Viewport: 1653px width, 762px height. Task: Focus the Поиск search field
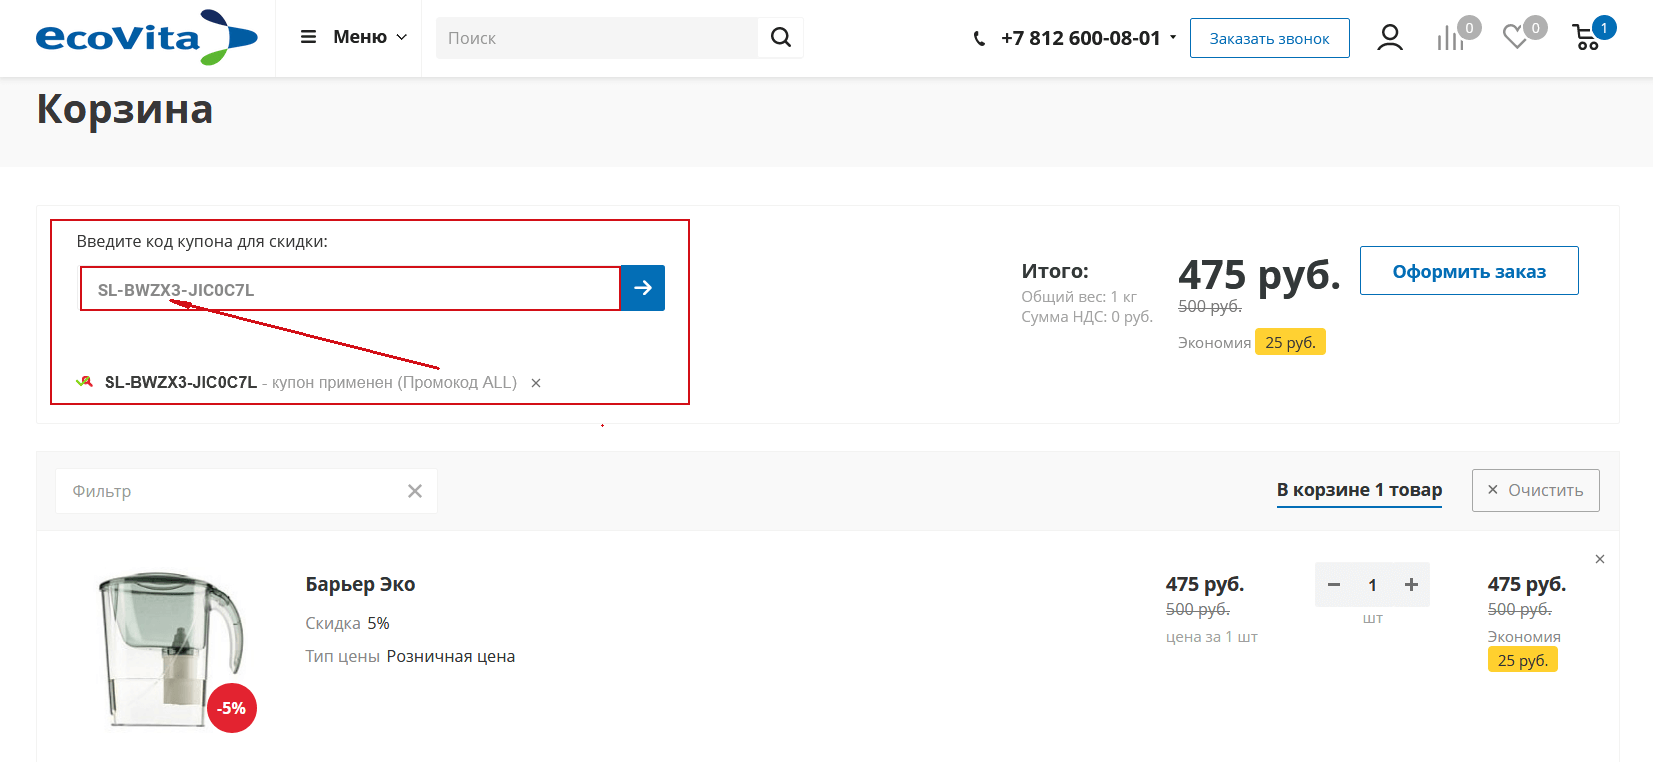596,38
